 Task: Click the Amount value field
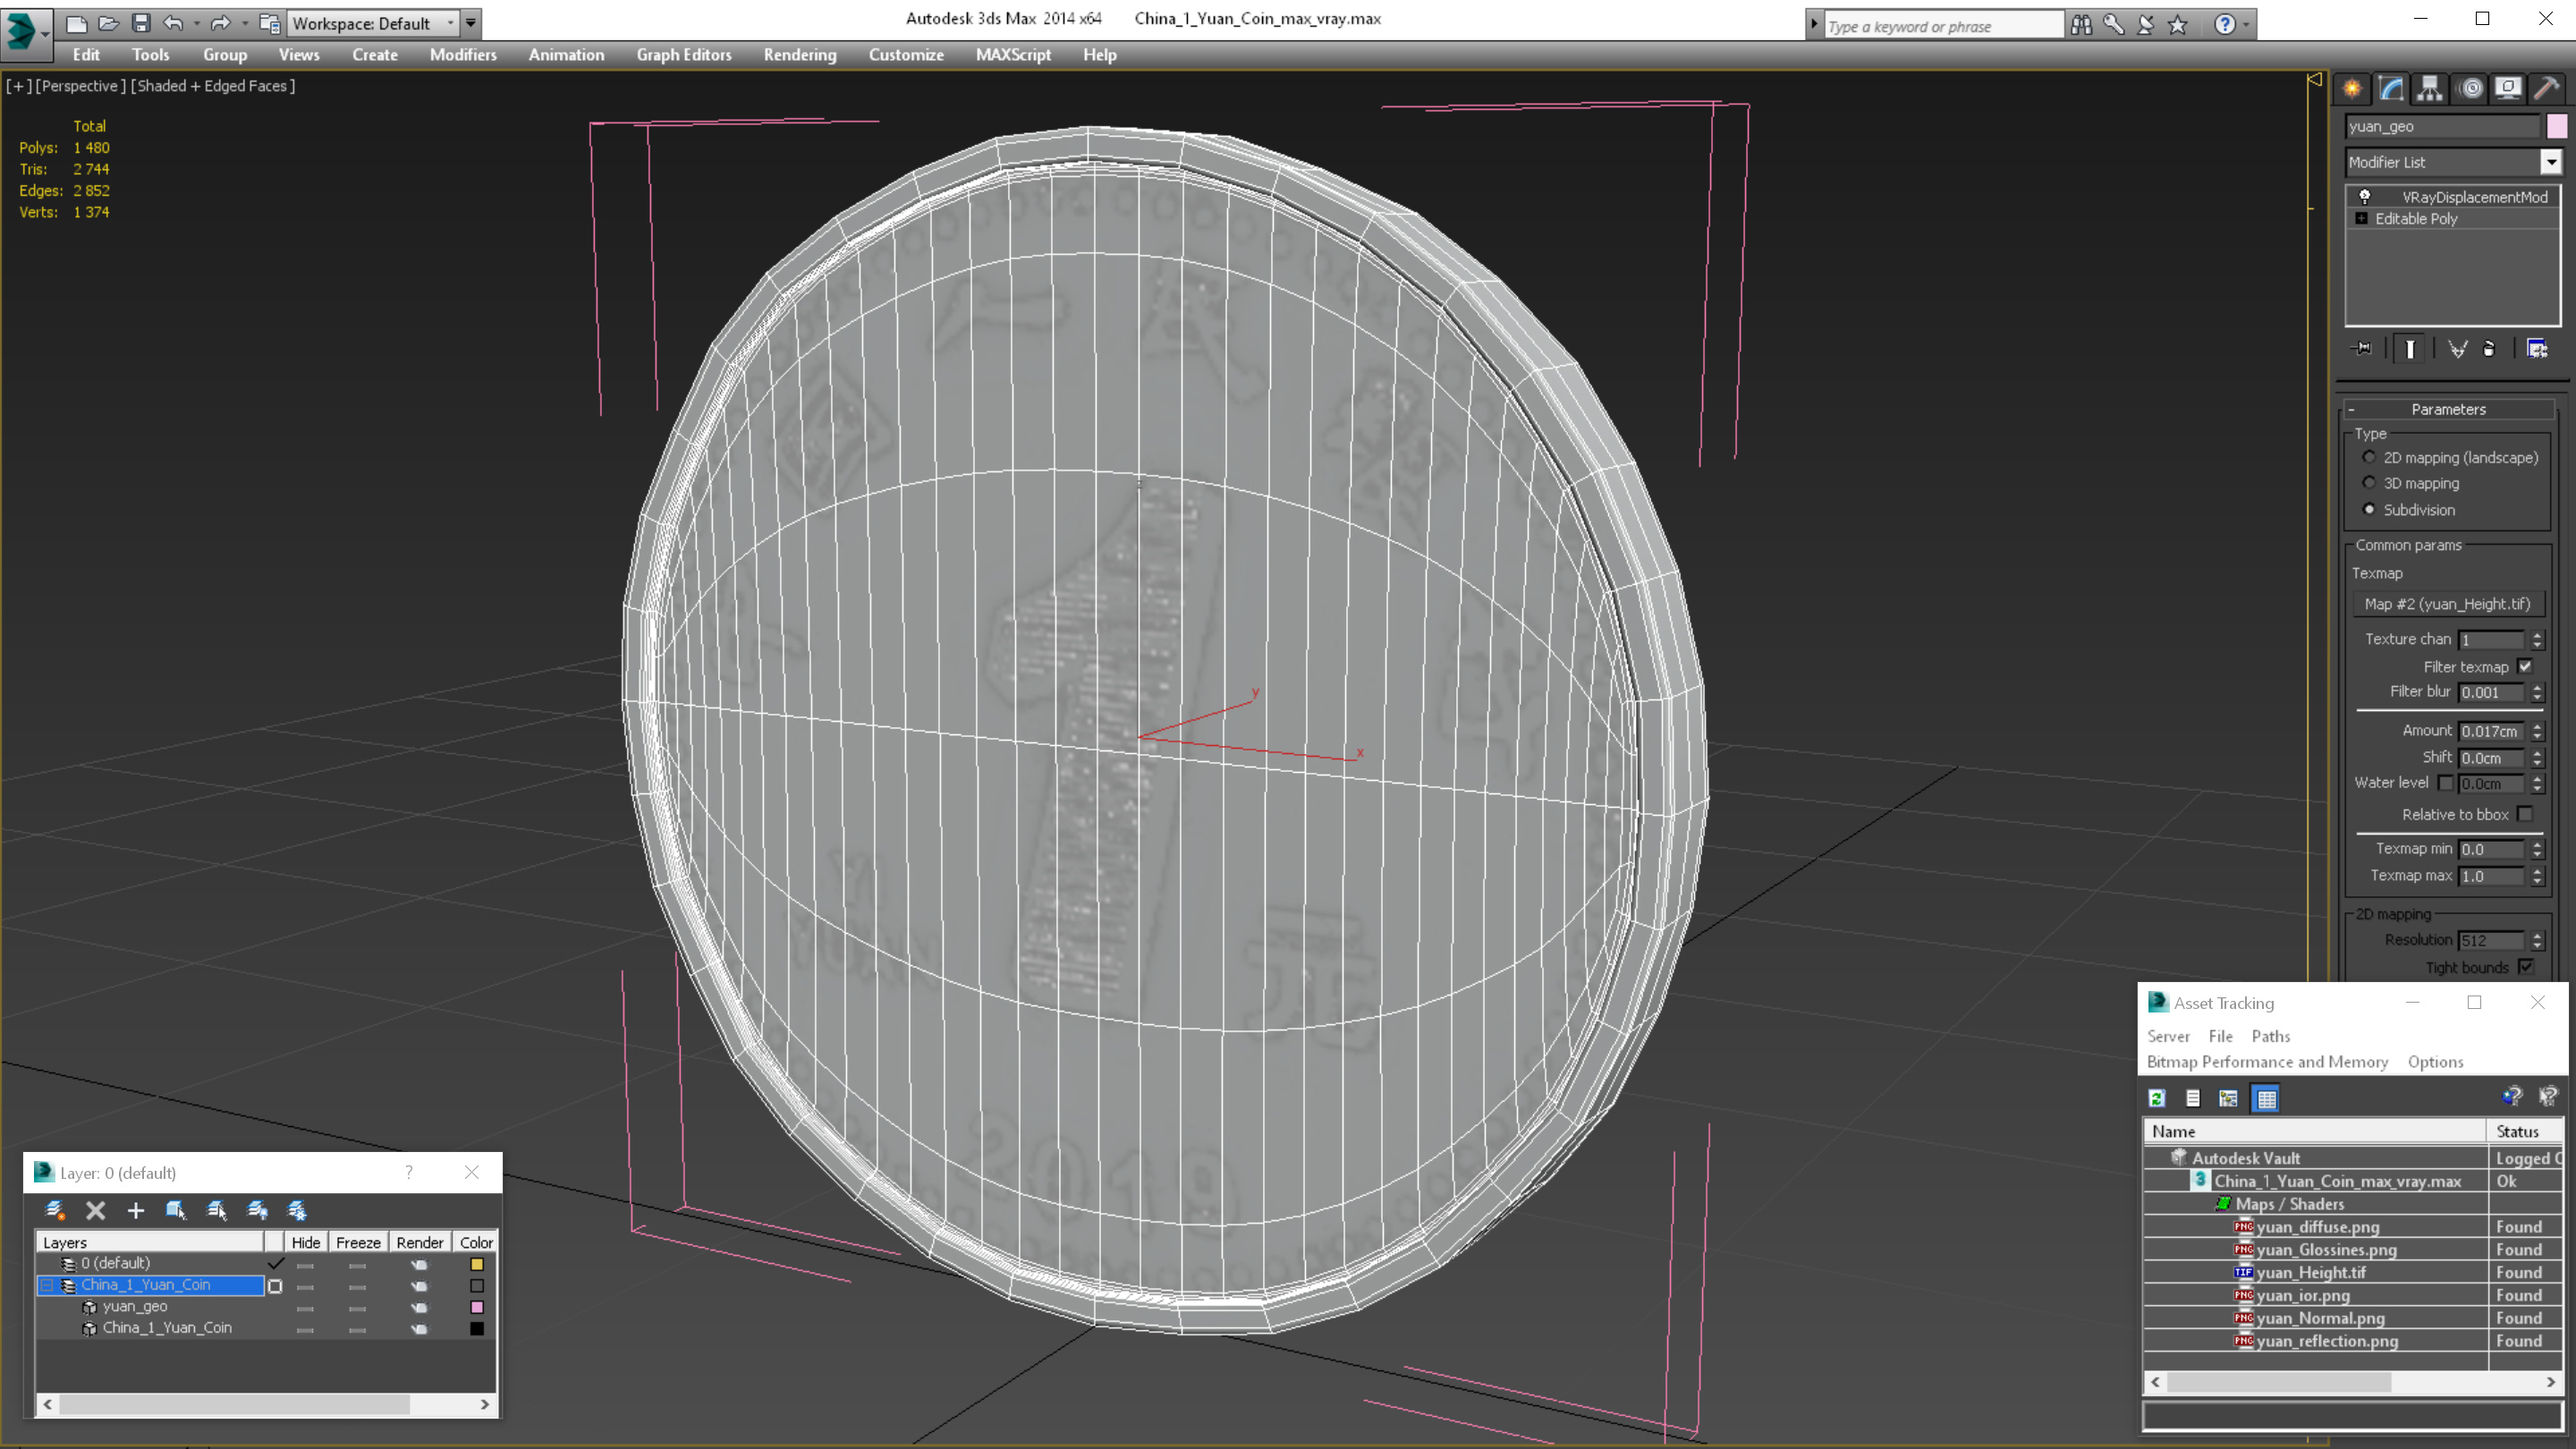click(x=2491, y=731)
